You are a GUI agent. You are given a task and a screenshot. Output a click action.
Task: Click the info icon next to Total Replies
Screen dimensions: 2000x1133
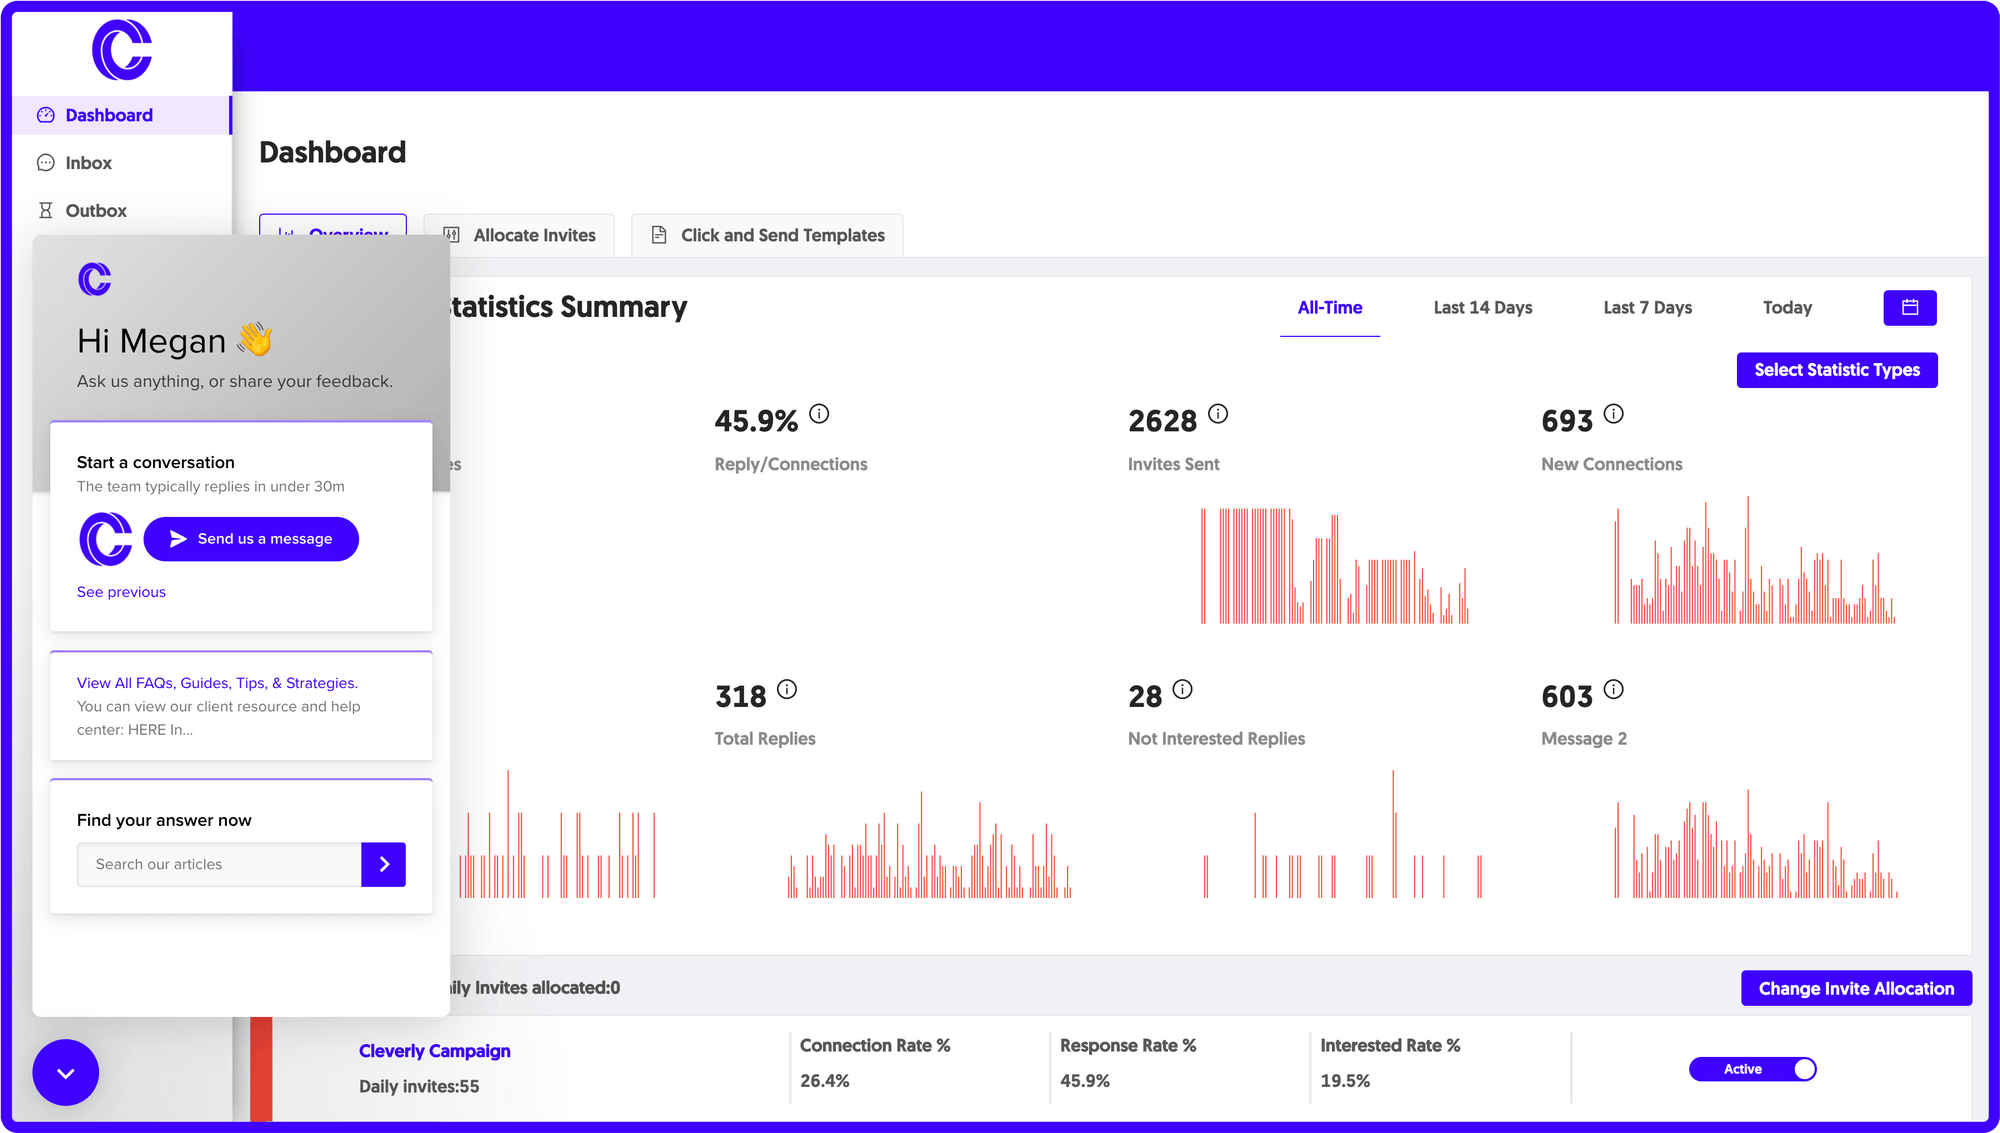pyautogui.click(x=787, y=688)
